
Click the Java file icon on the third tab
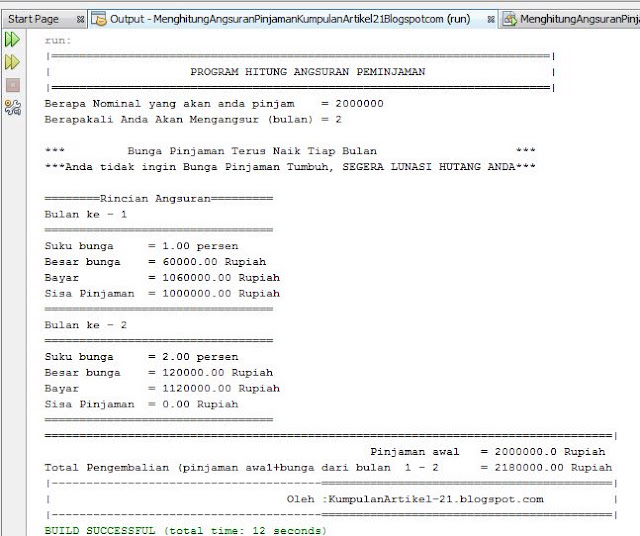510,19
